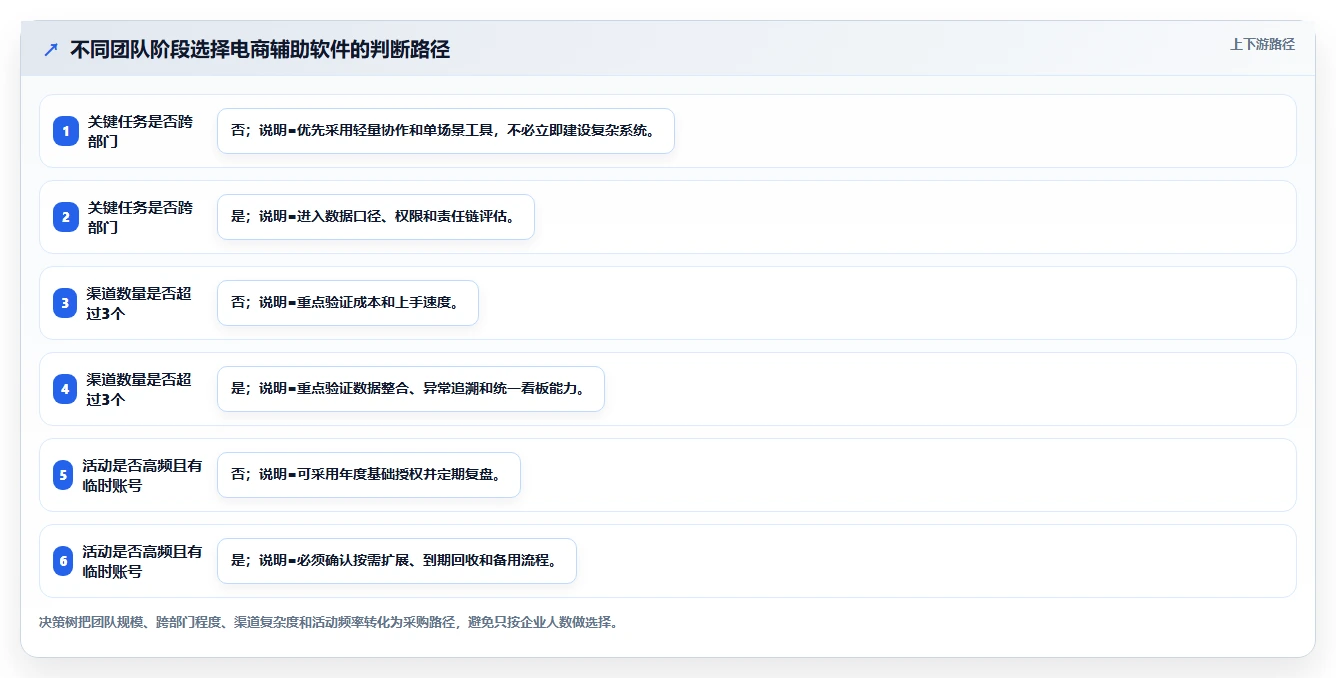Image resolution: width=1336 pixels, height=678 pixels.
Task: Select step badge number 3
Action: (66, 303)
